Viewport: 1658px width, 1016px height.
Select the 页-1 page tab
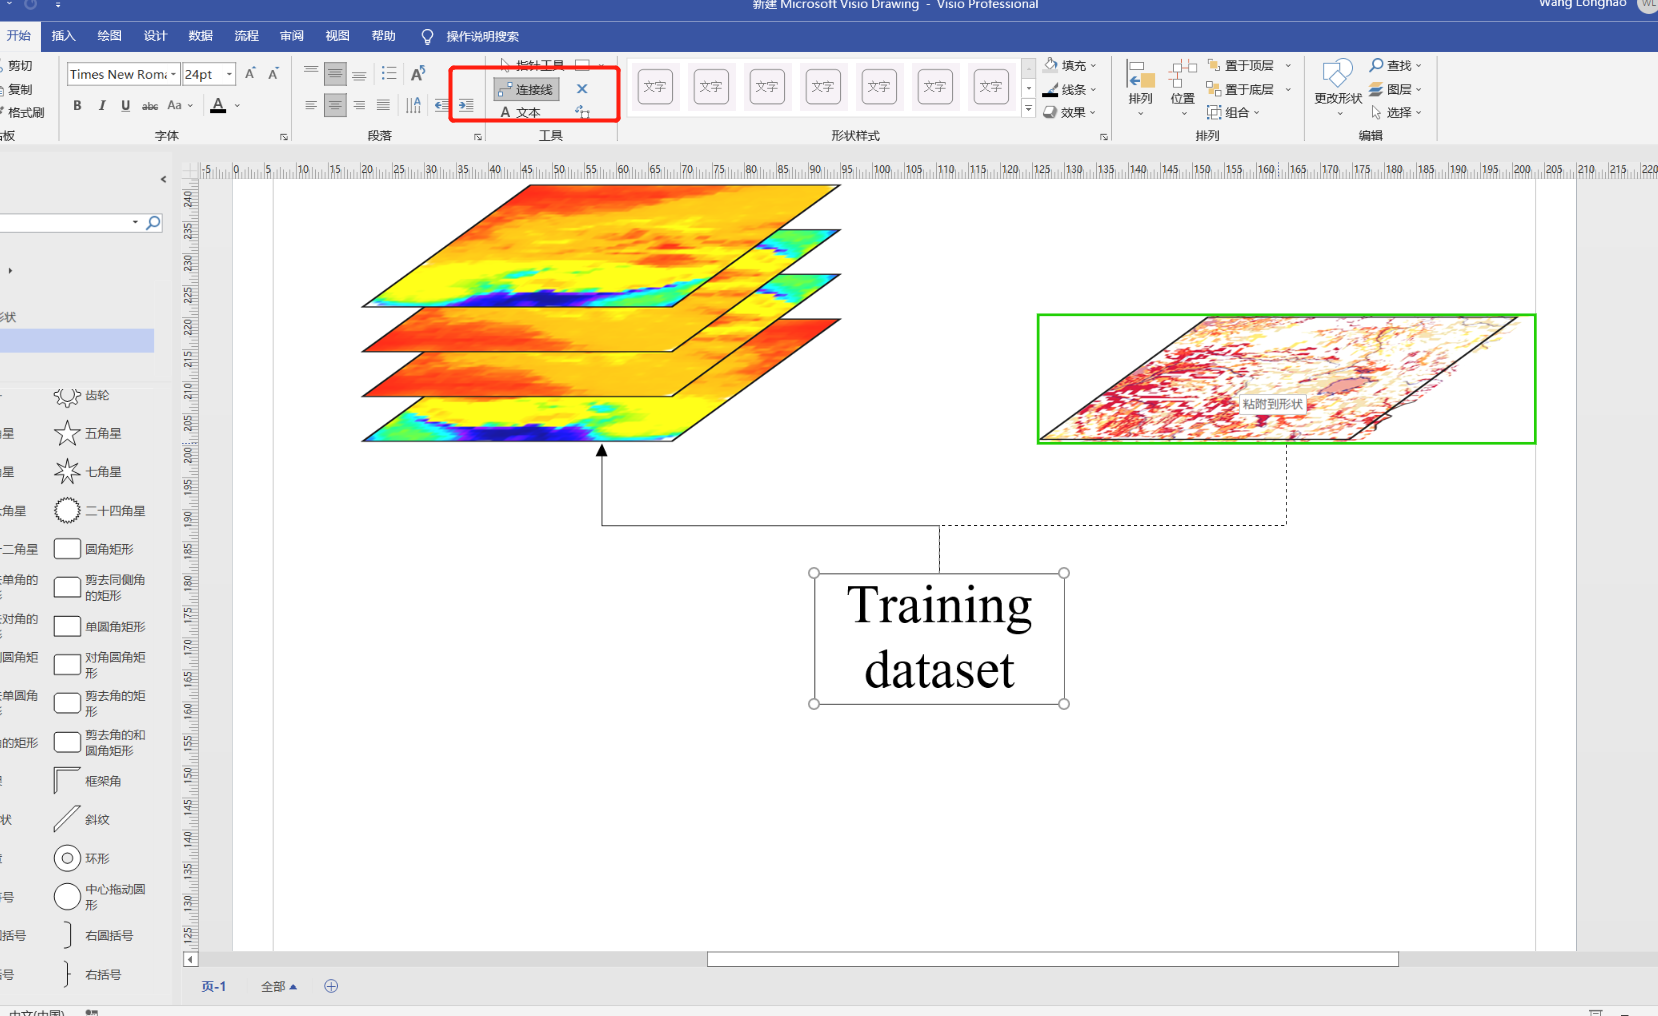coord(214,986)
